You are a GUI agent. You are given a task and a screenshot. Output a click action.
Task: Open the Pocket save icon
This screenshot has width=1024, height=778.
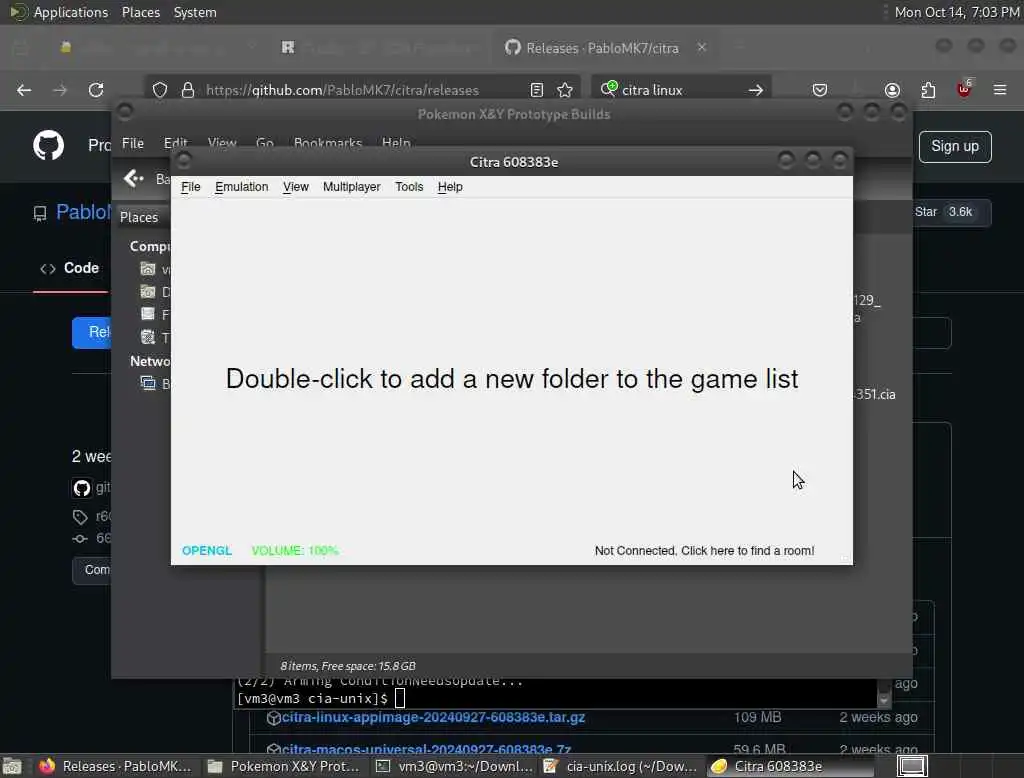pyautogui.click(x=820, y=90)
